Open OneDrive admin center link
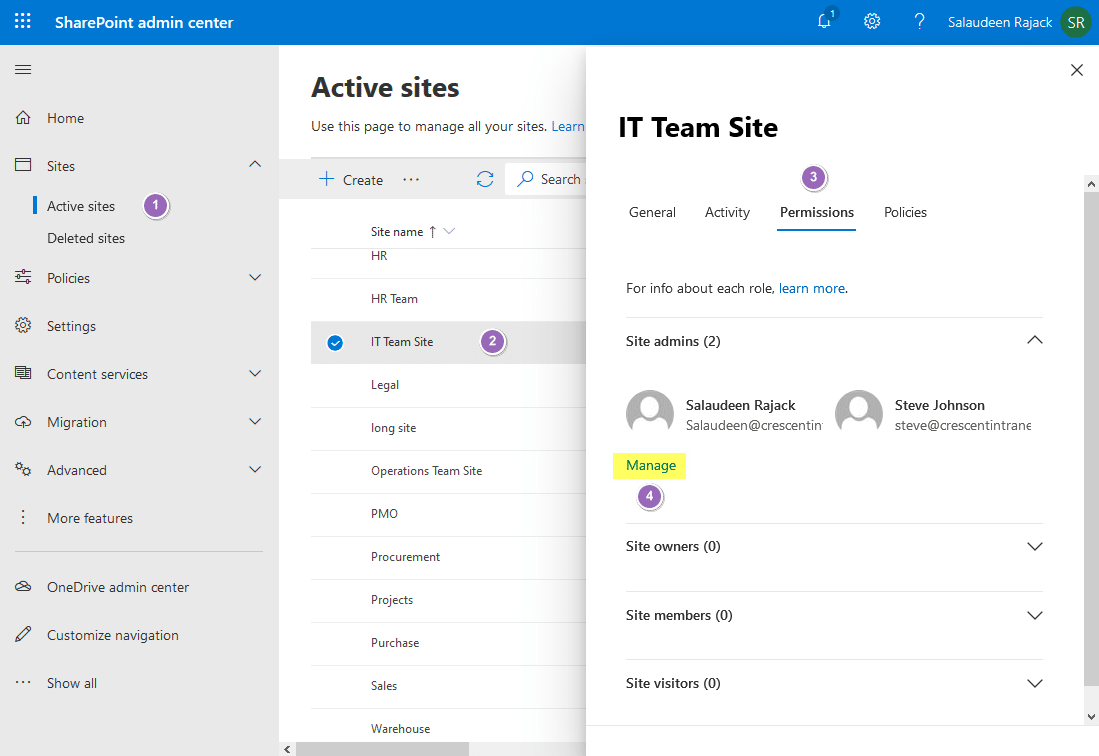This screenshot has height=756, width=1099. click(118, 587)
